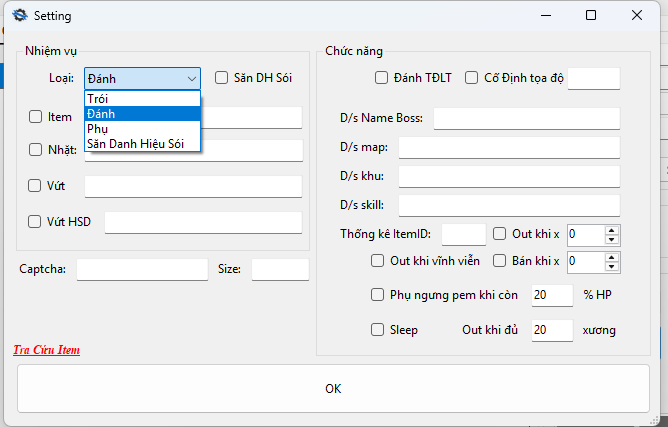Pick Săn Danh Hiệu Sói option
The width and height of the screenshot is (668, 427).
tap(142, 144)
